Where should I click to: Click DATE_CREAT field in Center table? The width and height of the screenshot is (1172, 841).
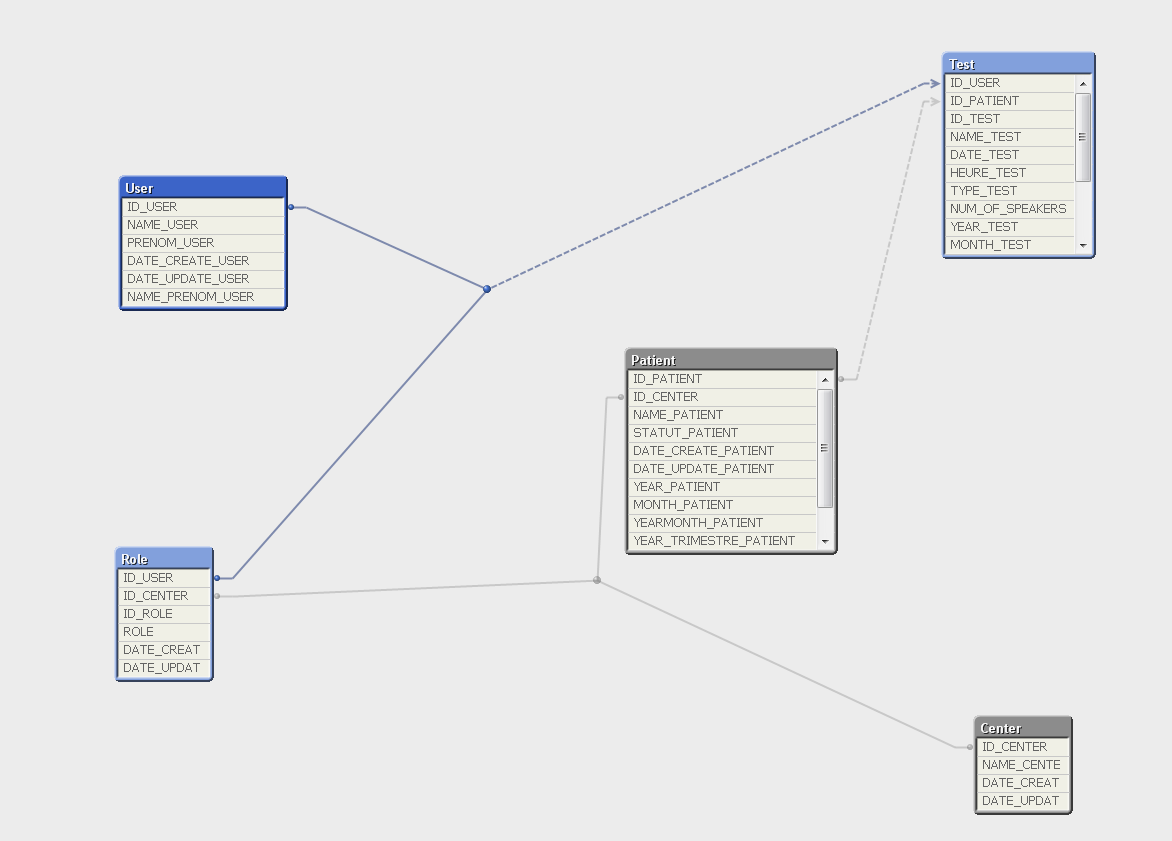click(1023, 783)
